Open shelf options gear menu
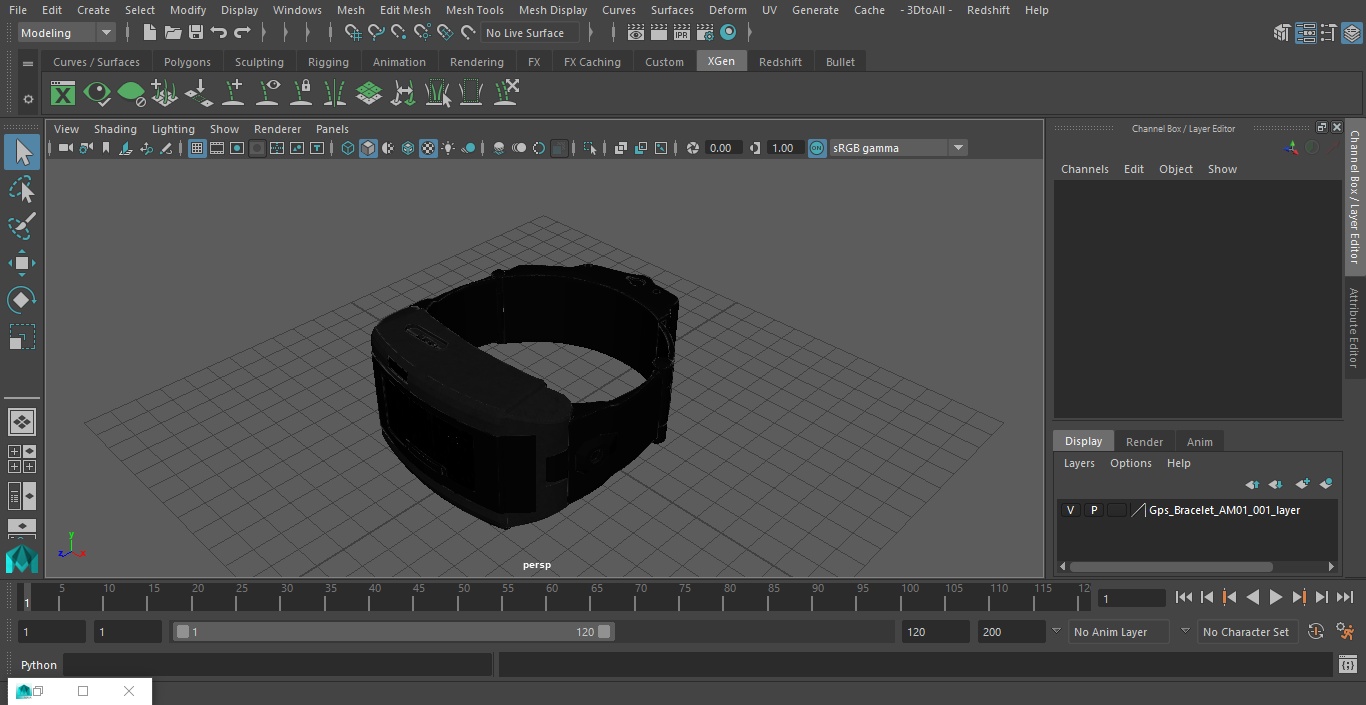 pyautogui.click(x=28, y=99)
